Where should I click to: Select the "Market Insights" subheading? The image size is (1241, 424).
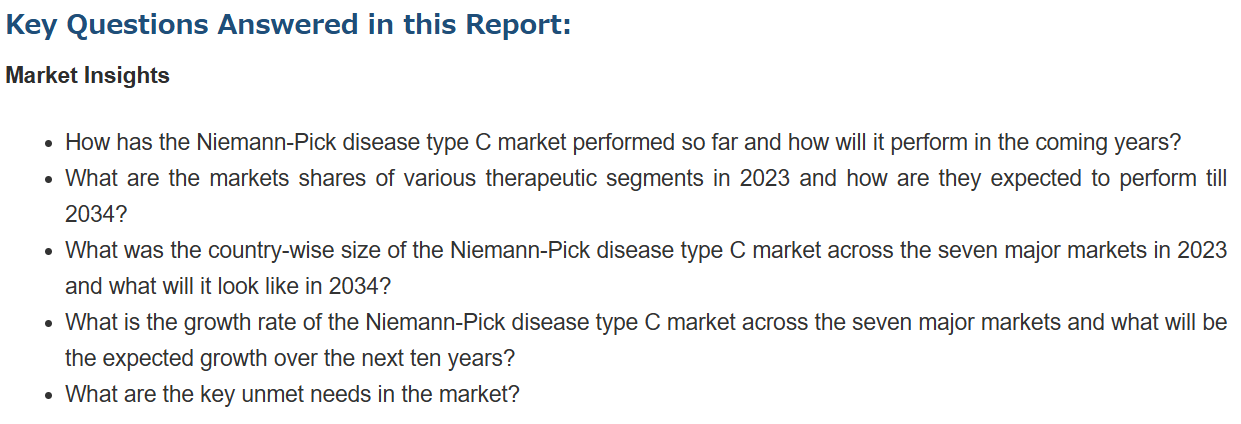[87, 76]
